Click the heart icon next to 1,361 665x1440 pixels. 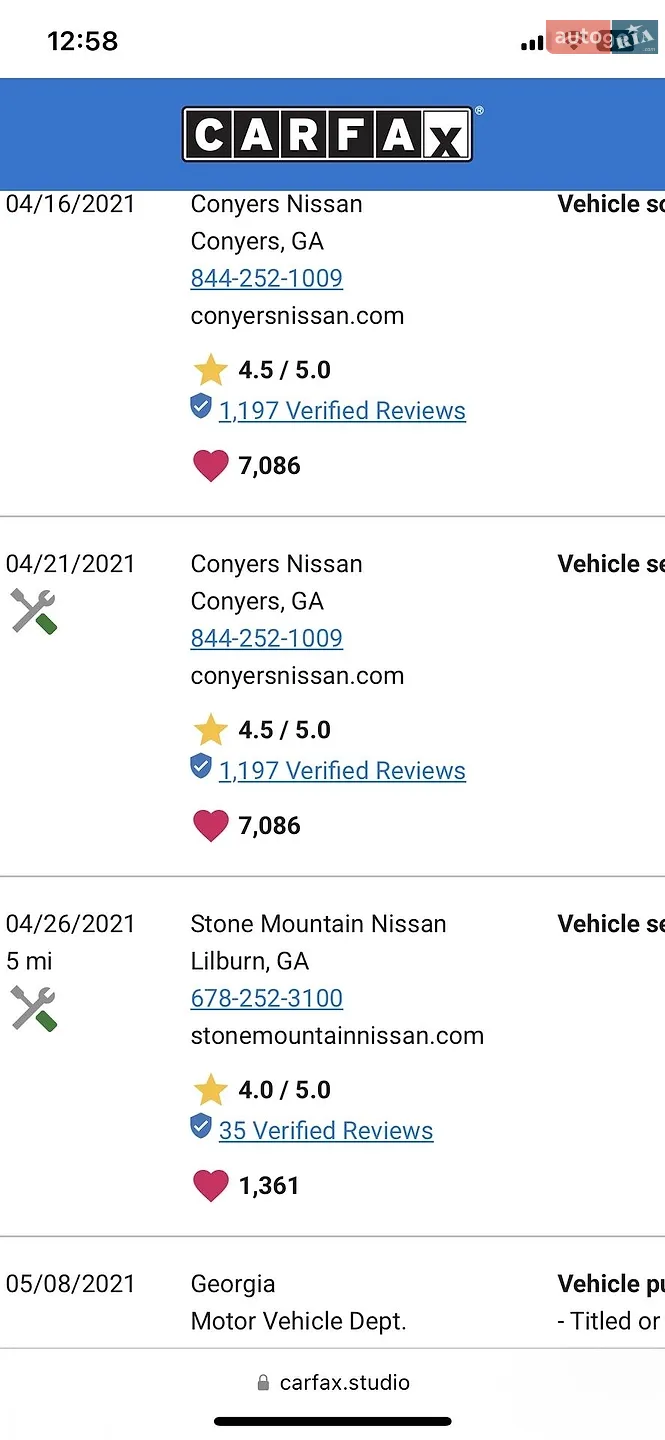(x=210, y=1186)
